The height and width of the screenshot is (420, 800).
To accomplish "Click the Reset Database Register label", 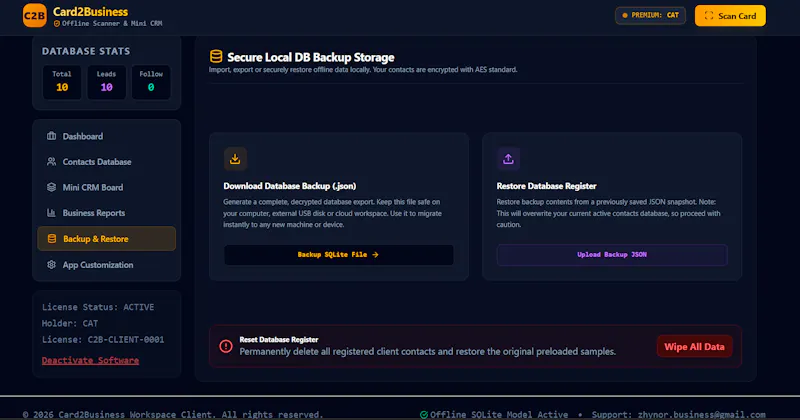I will click(x=279, y=339).
